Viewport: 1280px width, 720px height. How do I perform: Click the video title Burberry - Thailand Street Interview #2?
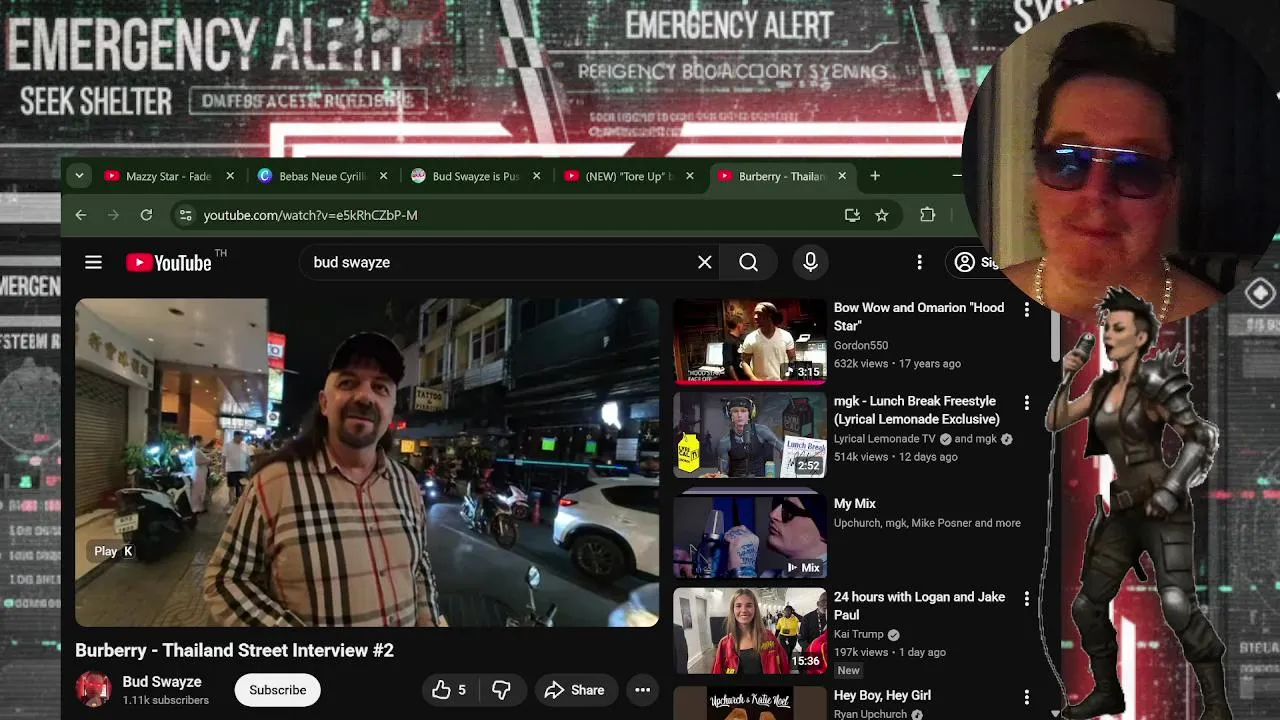point(234,650)
